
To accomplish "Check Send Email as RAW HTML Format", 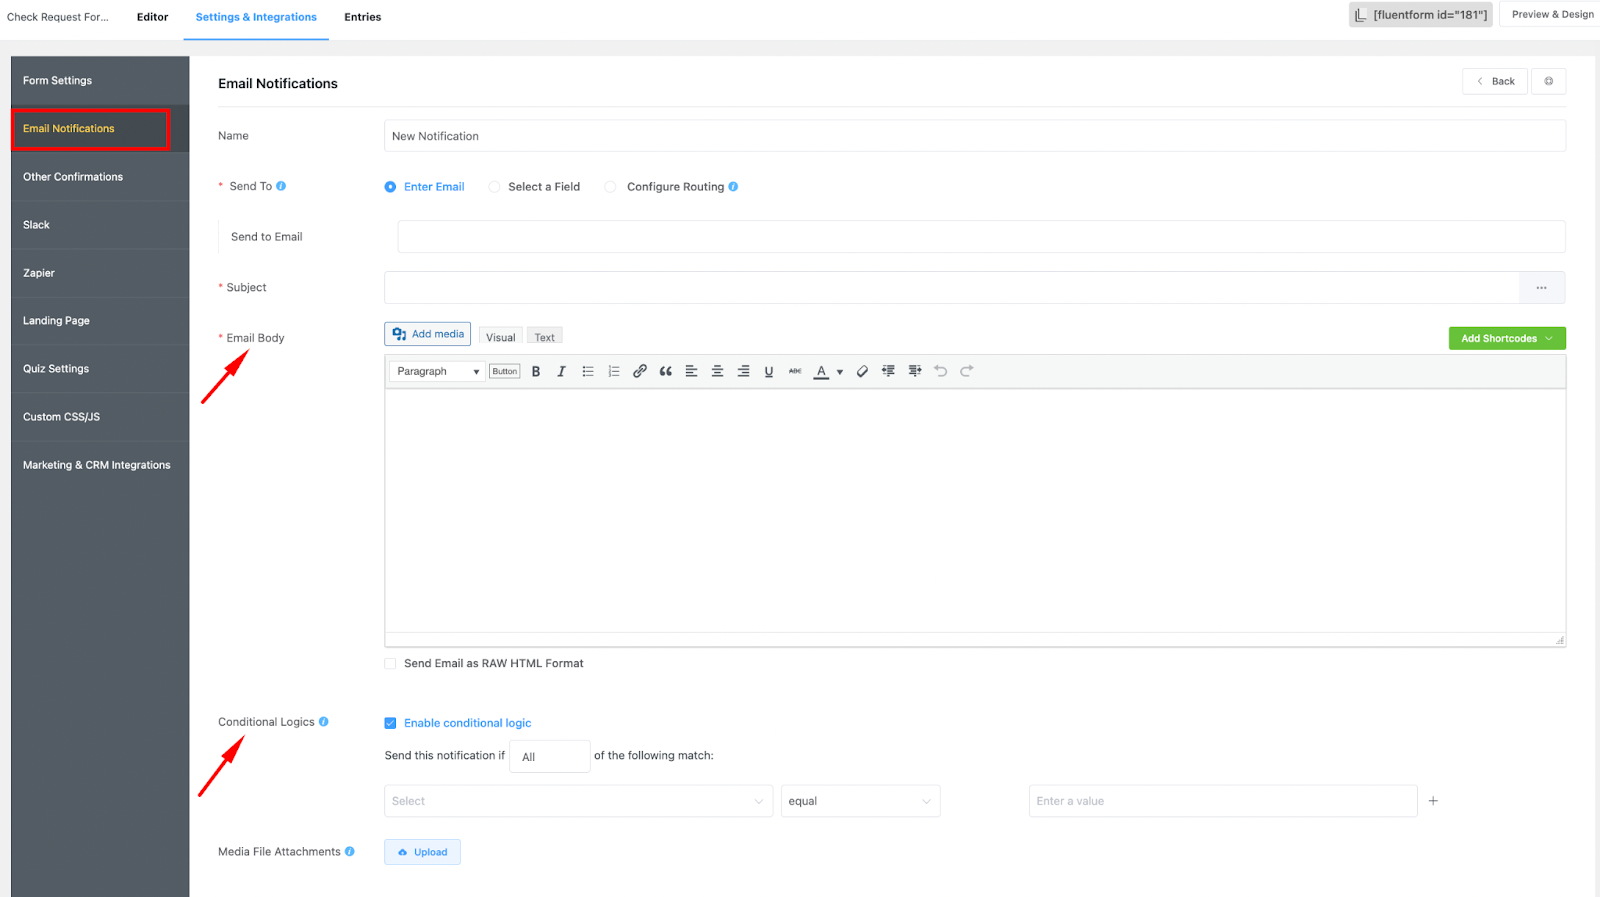I will tap(390, 664).
